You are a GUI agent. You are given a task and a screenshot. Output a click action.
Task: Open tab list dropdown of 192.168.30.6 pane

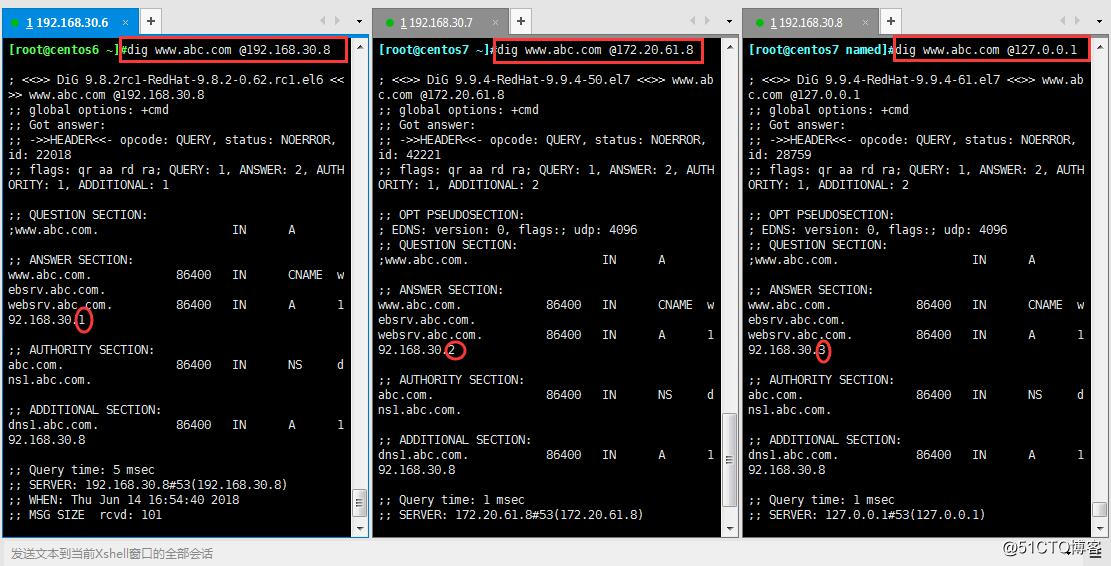(359, 22)
